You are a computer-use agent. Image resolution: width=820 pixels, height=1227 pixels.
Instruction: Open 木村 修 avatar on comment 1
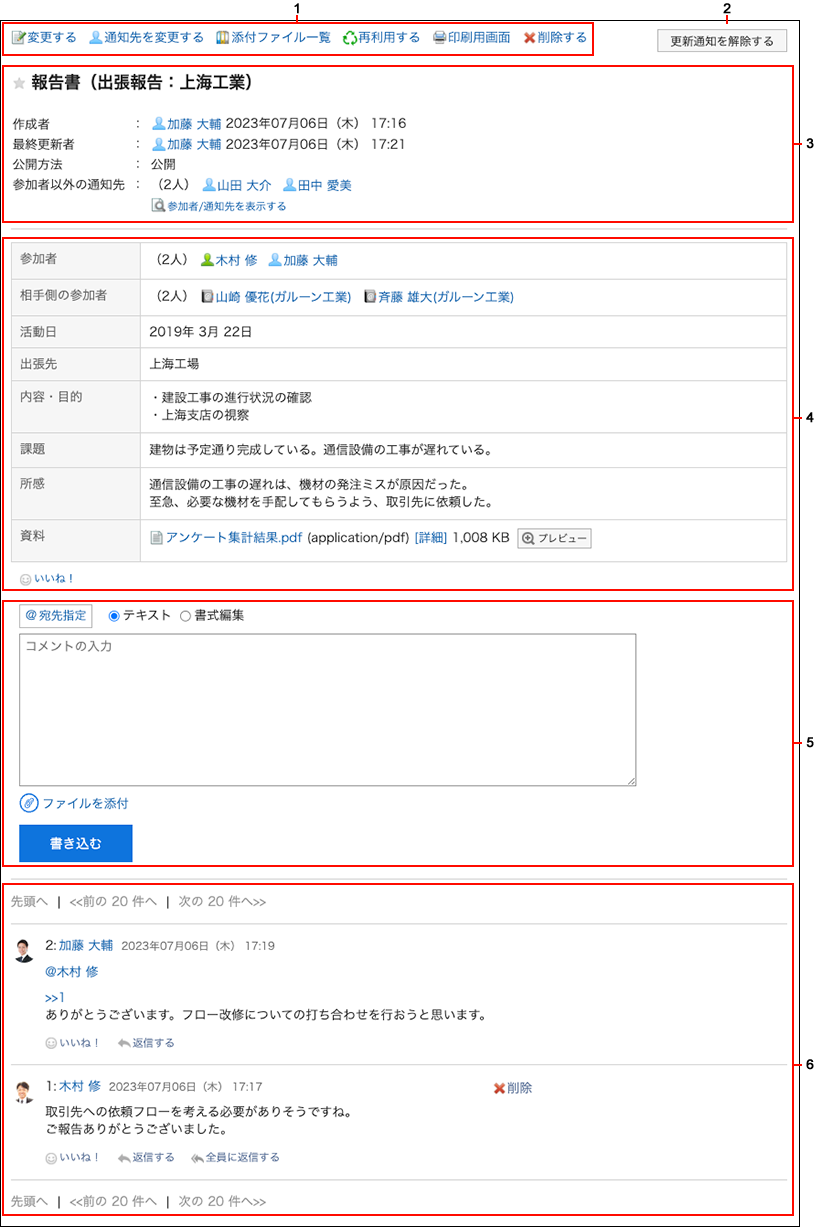(x=25, y=1092)
